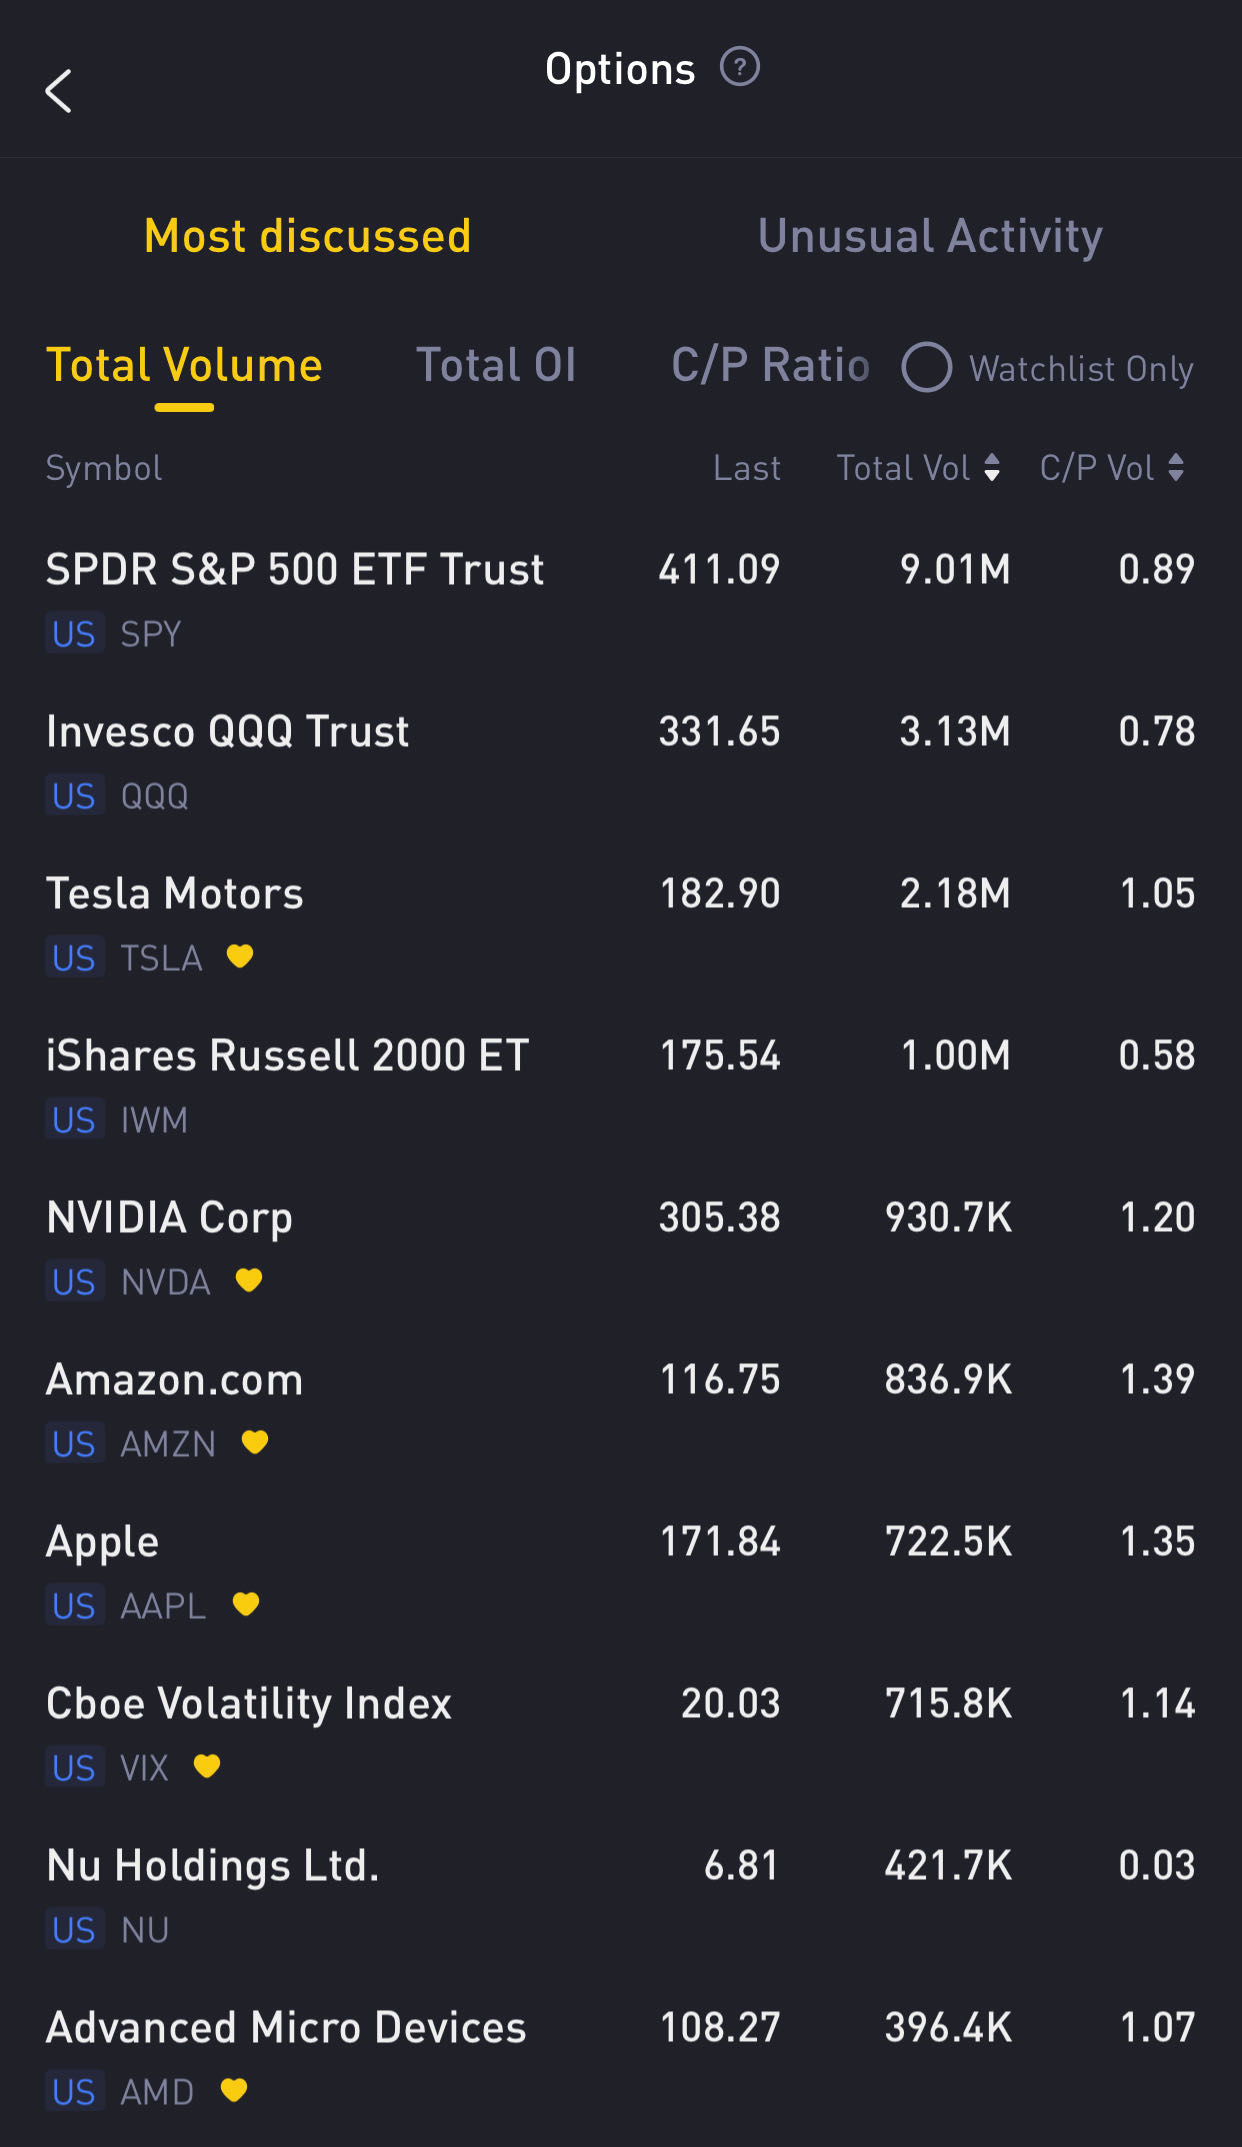Screen dimensions: 1242x2147
Task: Tap the heart icon beside AAPL
Action: (246, 1604)
